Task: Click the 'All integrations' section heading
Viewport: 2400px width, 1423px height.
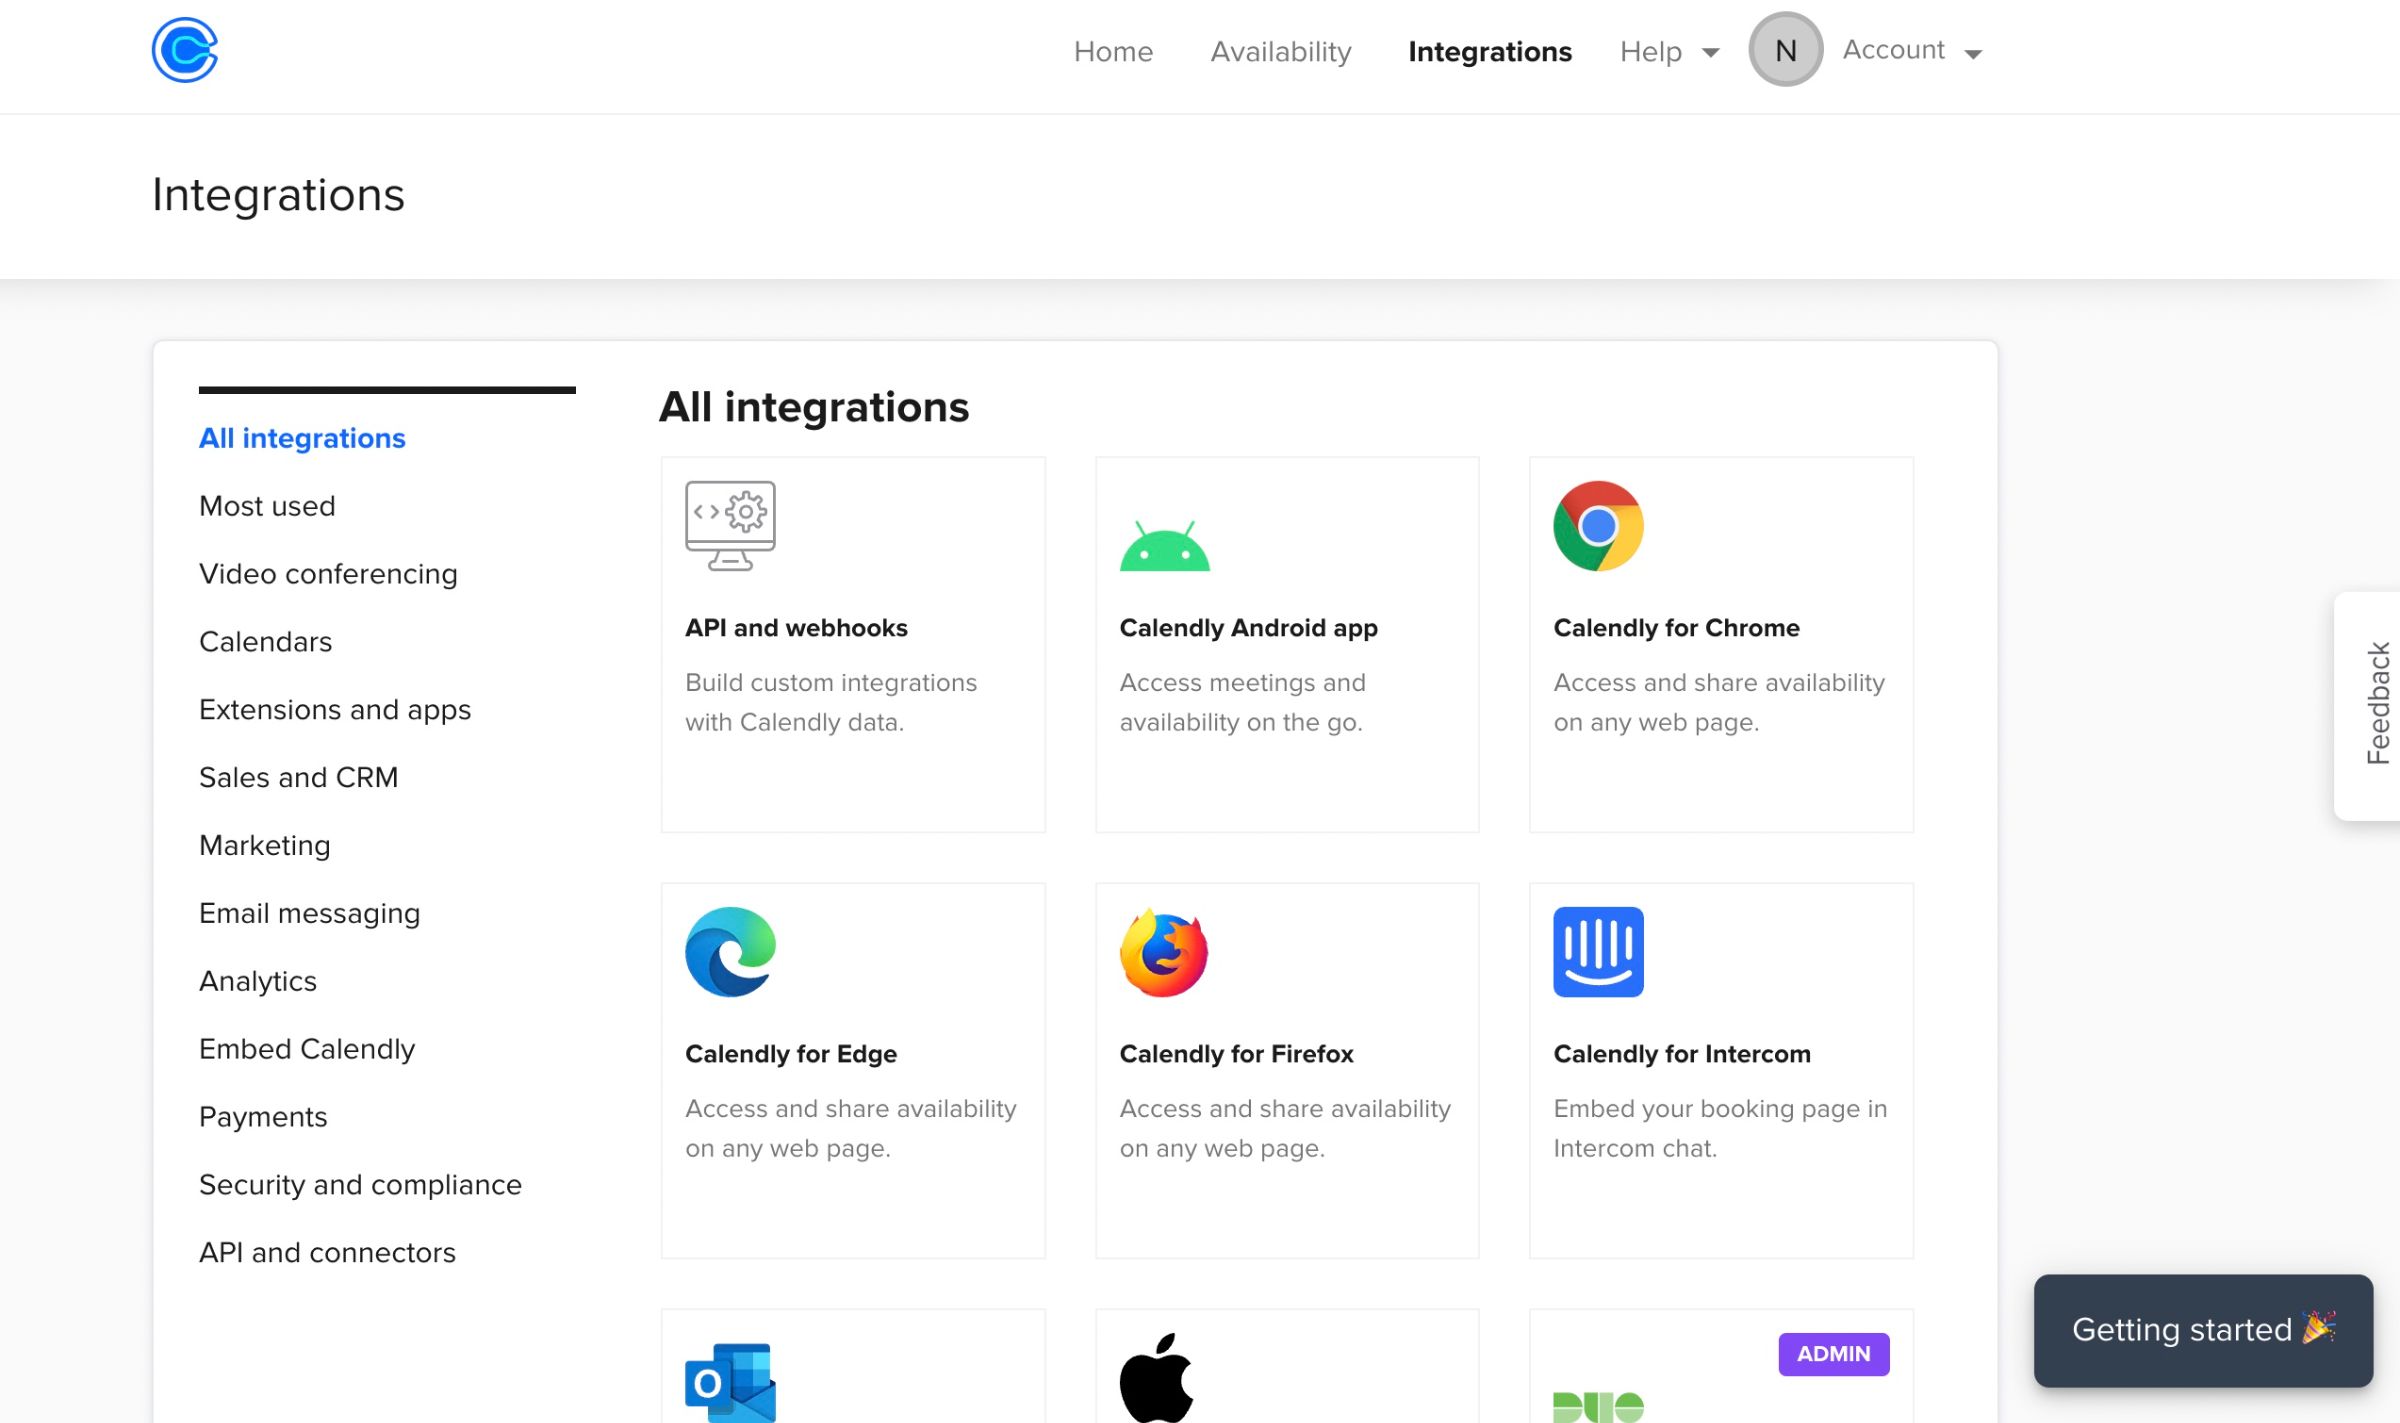Action: pyautogui.click(x=813, y=407)
